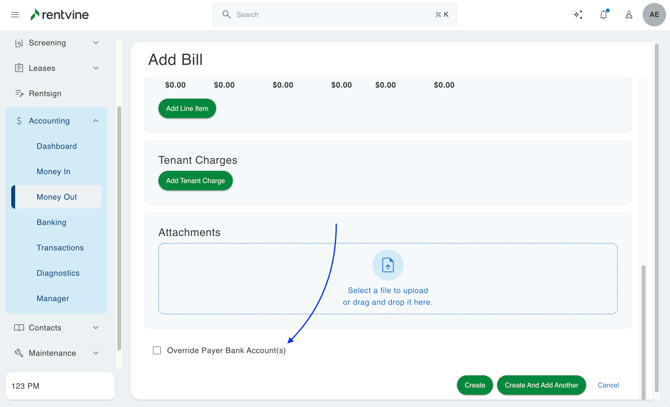
Task: Click the Rentsign sidebar icon
Action: click(19, 94)
